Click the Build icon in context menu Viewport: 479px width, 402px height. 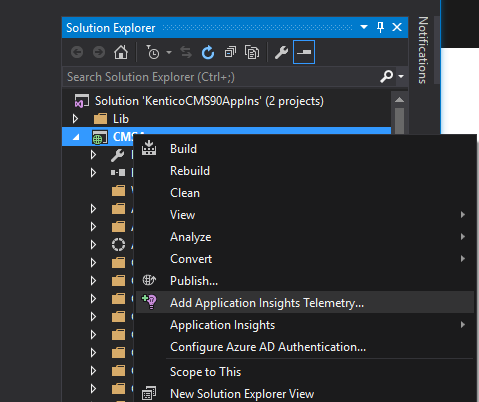tap(149, 148)
